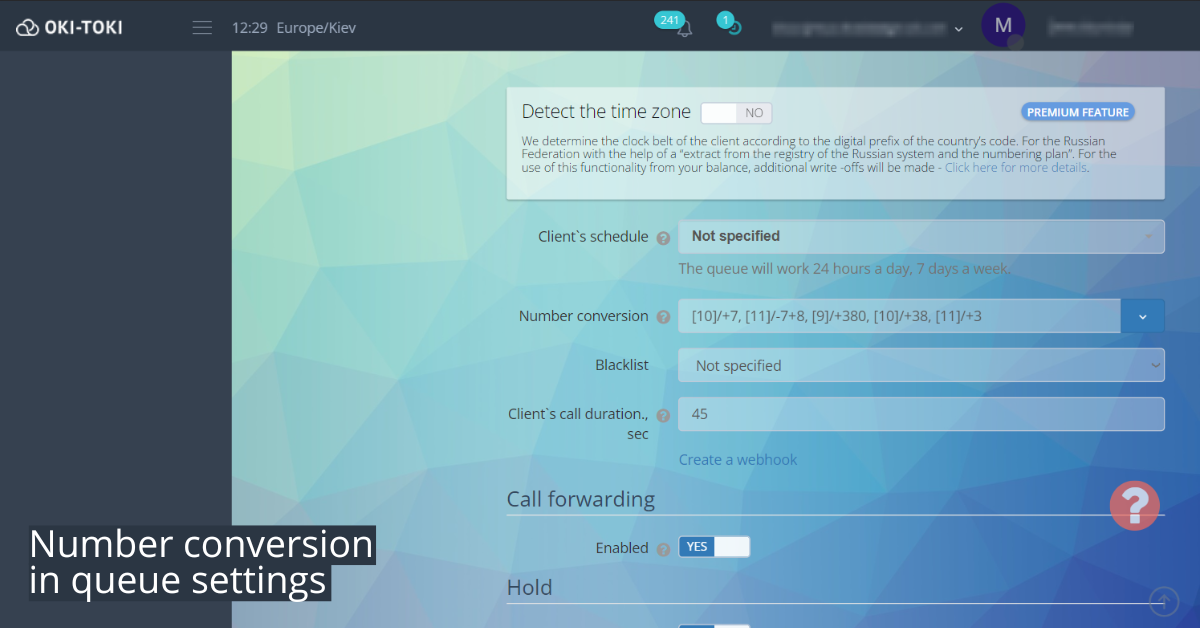
Task: Click the sync status icon showing 1
Action: 730,25
